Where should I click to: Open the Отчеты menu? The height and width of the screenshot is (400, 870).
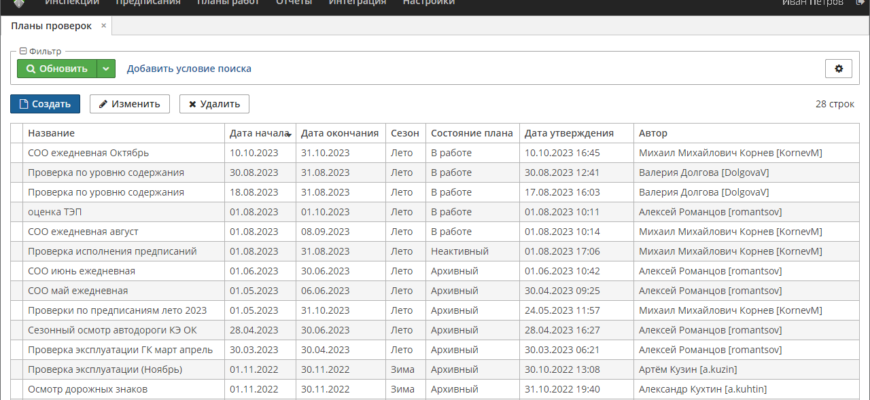[x=294, y=3]
